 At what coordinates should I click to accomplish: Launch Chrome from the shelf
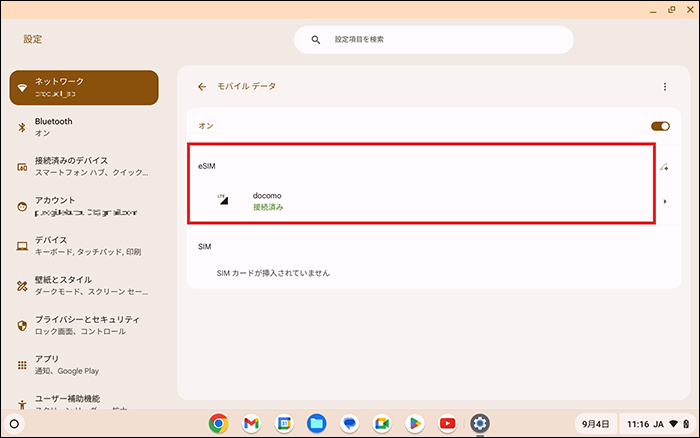[218, 423]
